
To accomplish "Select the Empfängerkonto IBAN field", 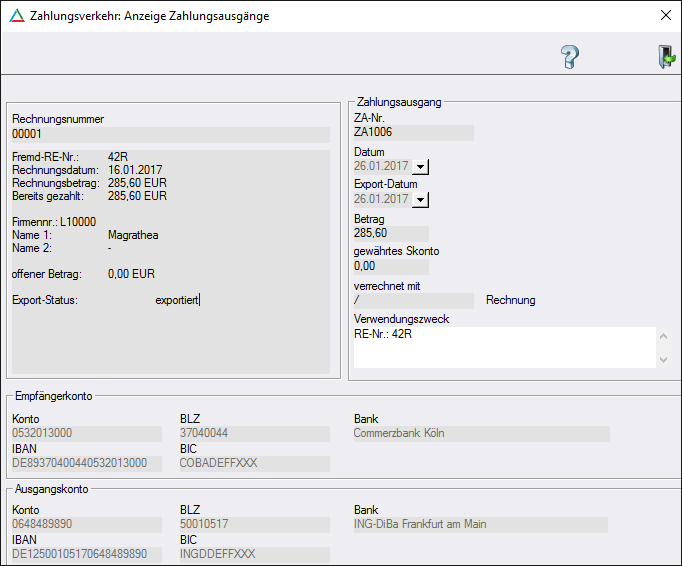I will (x=86, y=463).
